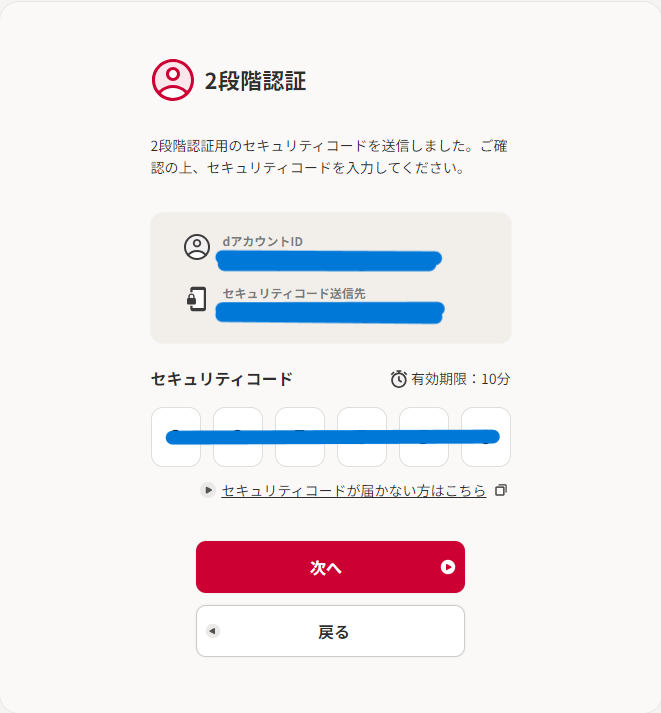Image resolution: width=661 pixels, height=713 pixels.
Task: Click the white play icon inside 次へ button
Action: click(x=448, y=567)
